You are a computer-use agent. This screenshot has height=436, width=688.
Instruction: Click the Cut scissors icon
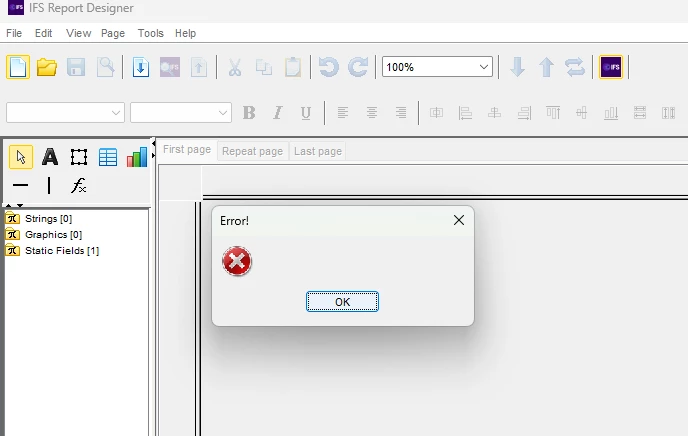[x=235, y=67]
